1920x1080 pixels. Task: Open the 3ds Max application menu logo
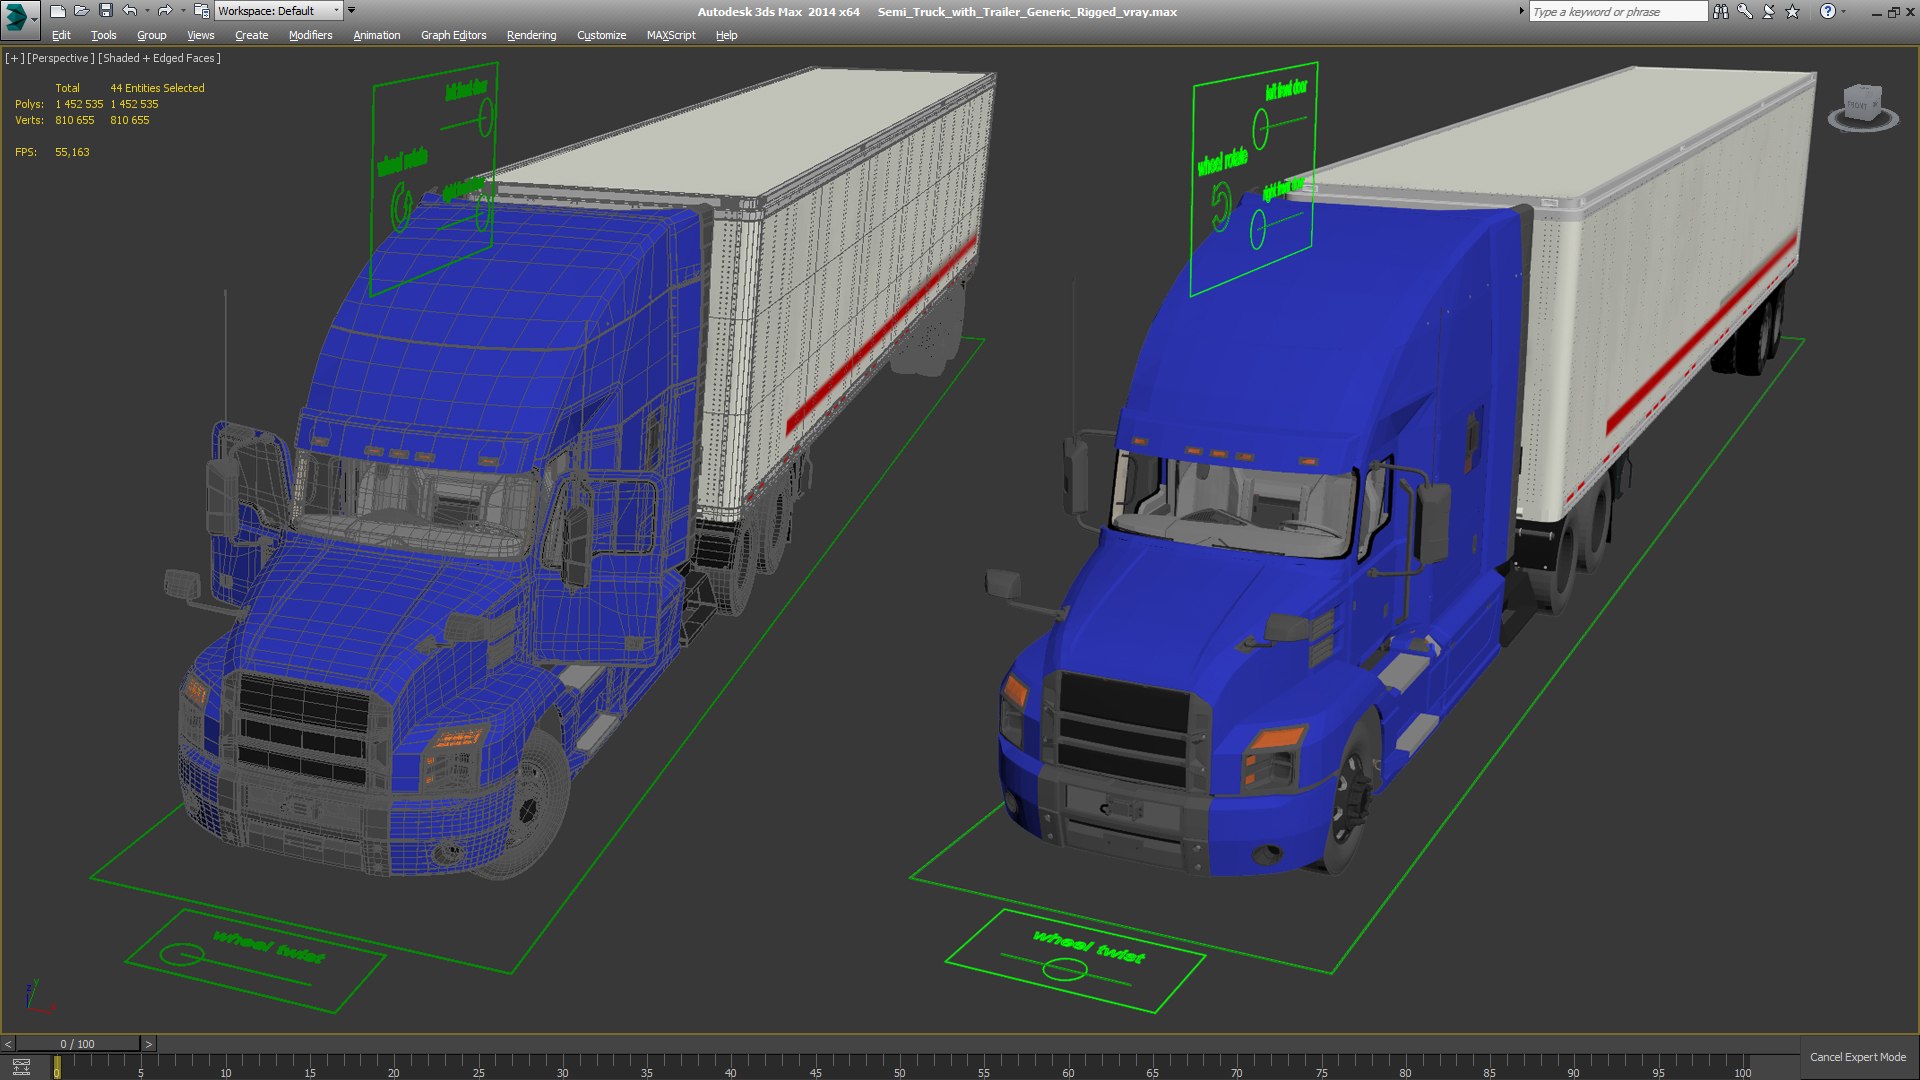[19, 18]
